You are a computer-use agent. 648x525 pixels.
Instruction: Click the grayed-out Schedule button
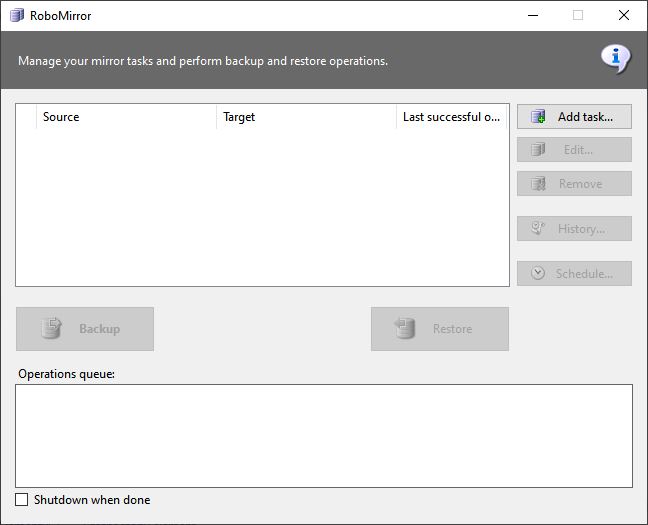(x=574, y=273)
